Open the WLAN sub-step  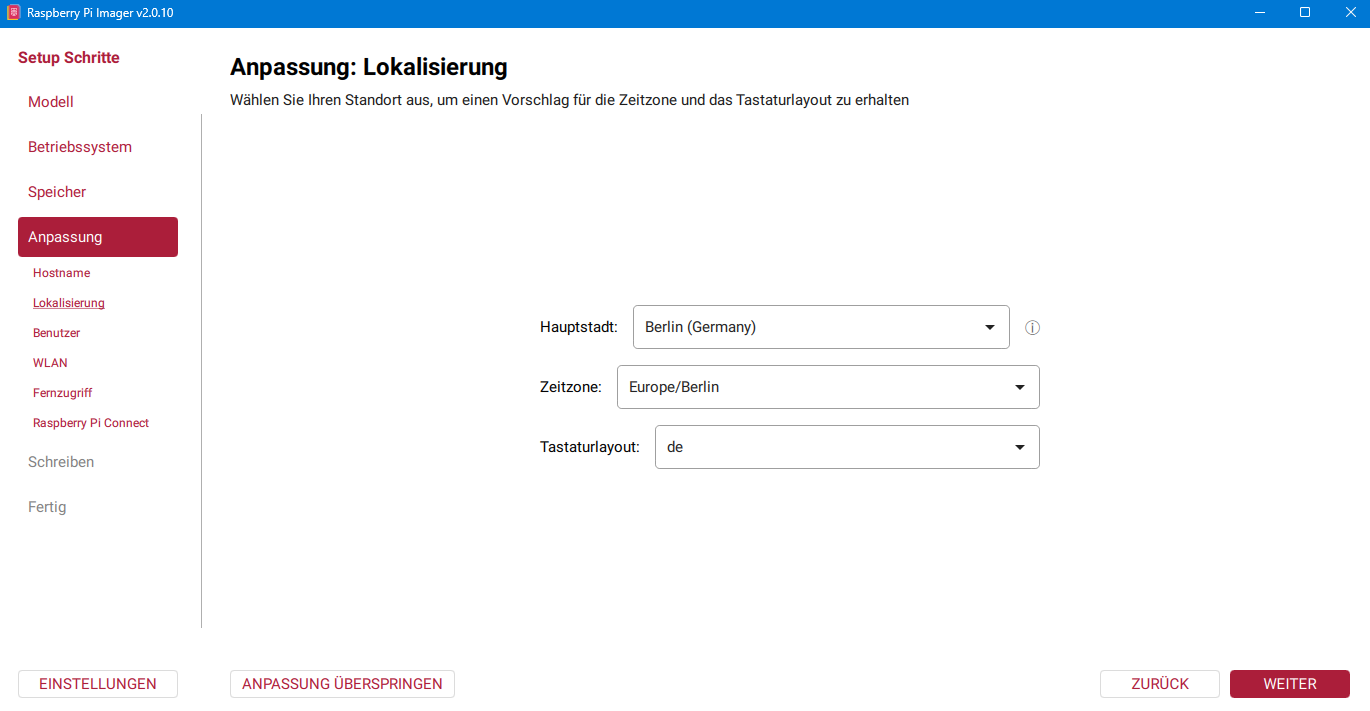(x=50, y=363)
